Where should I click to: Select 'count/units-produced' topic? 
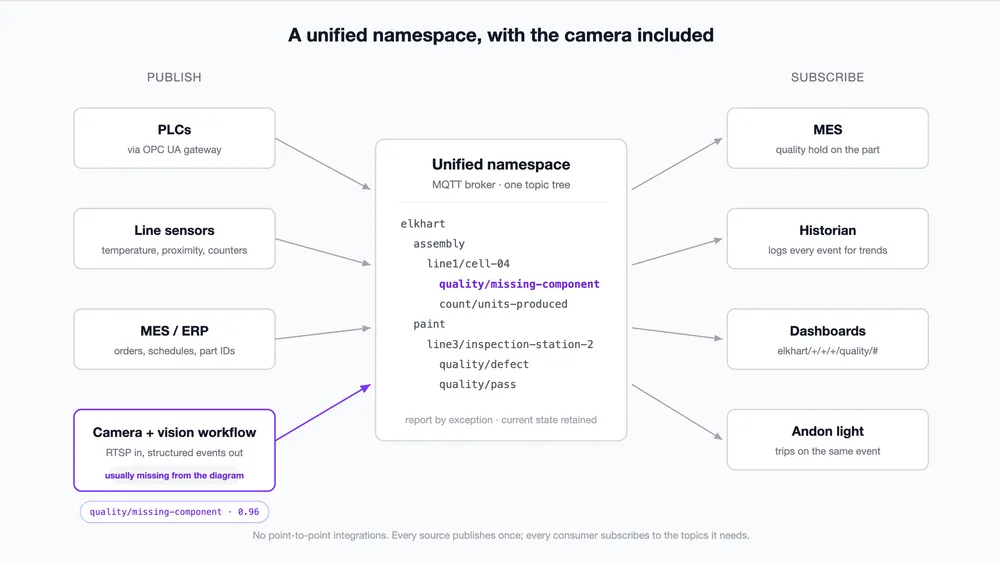[x=503, y=304]
